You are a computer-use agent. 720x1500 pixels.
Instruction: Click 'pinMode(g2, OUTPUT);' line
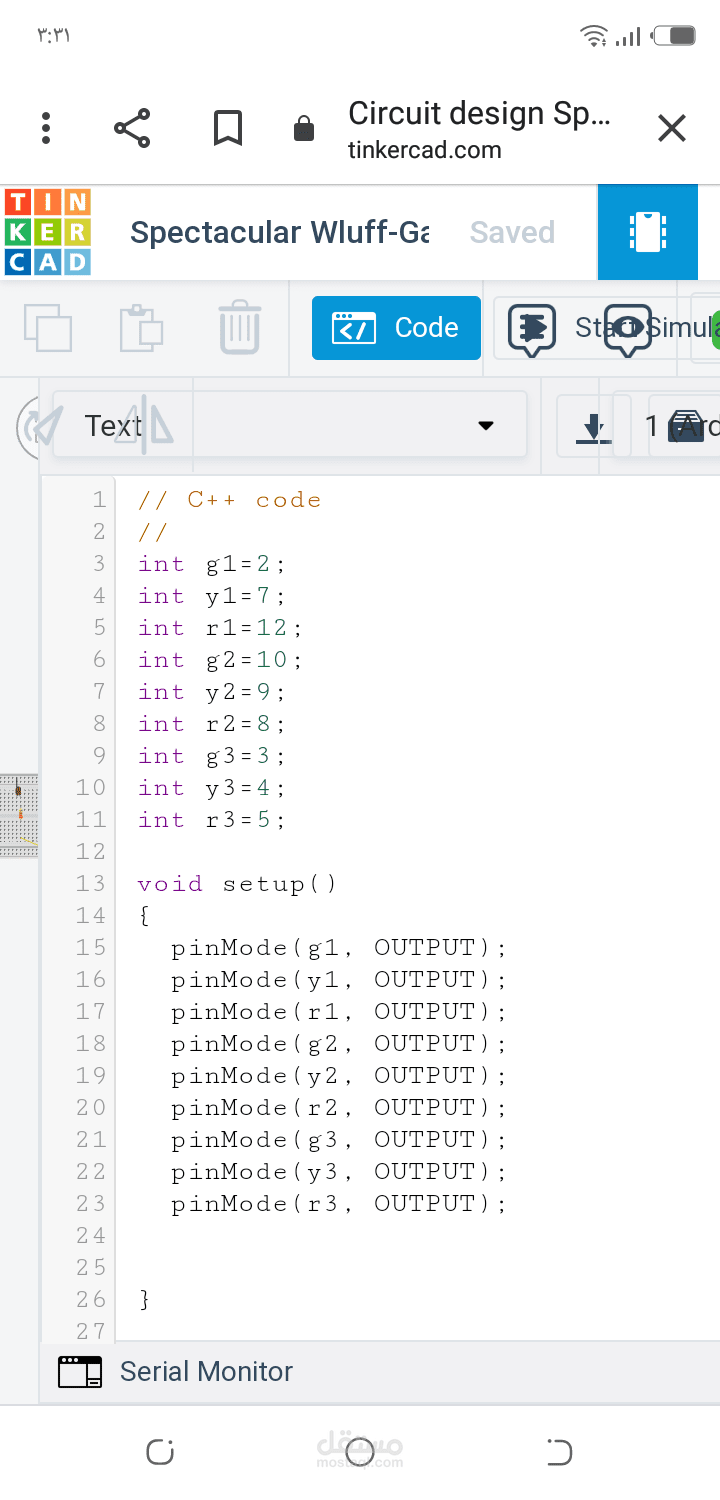click(339, 1044)
